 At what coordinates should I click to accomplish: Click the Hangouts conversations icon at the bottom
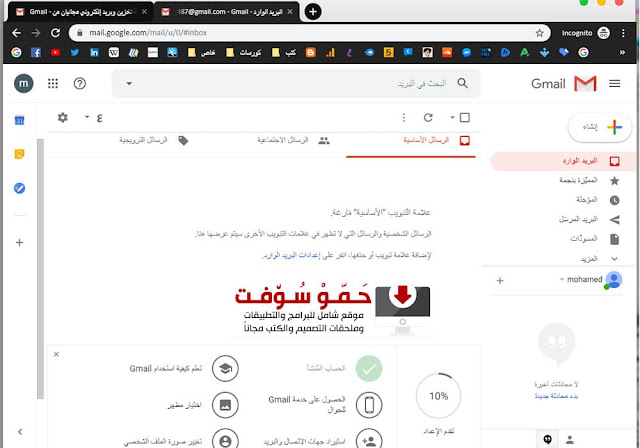[x=548, y=439]
